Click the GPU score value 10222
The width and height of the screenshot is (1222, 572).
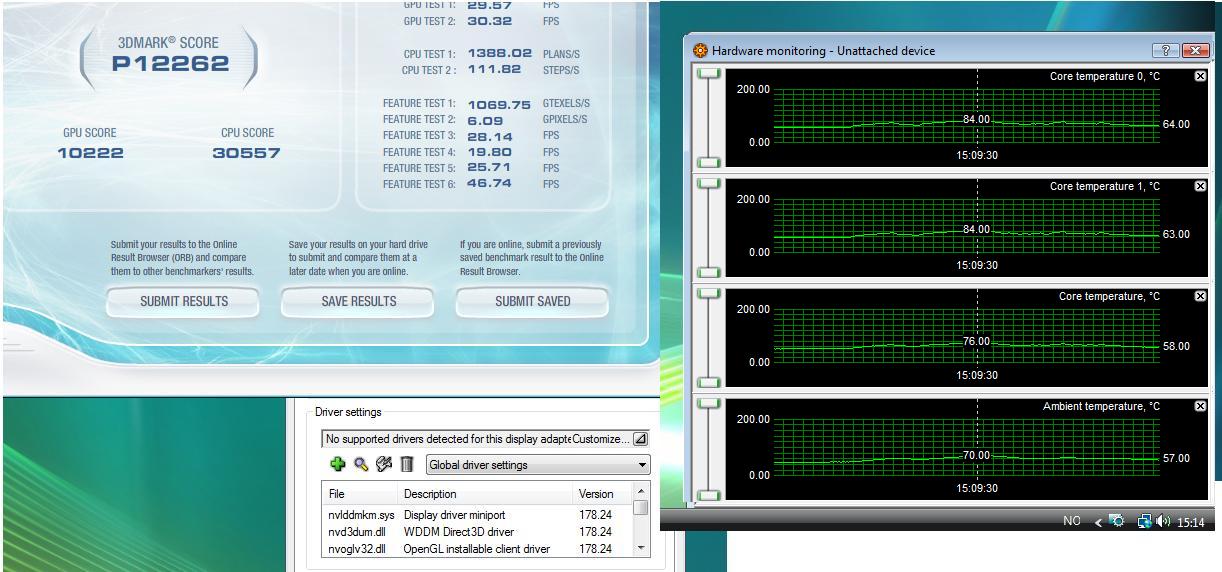(x=91, y=153)
